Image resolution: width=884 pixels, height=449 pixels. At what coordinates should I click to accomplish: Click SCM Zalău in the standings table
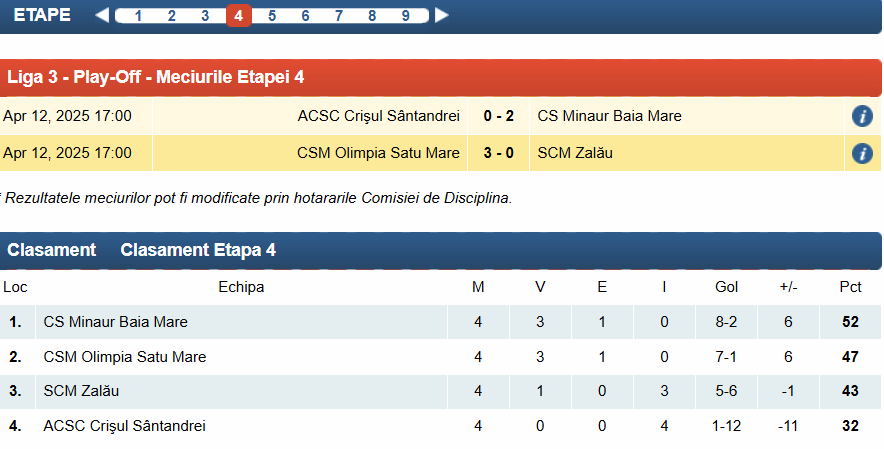coord(81,391)
